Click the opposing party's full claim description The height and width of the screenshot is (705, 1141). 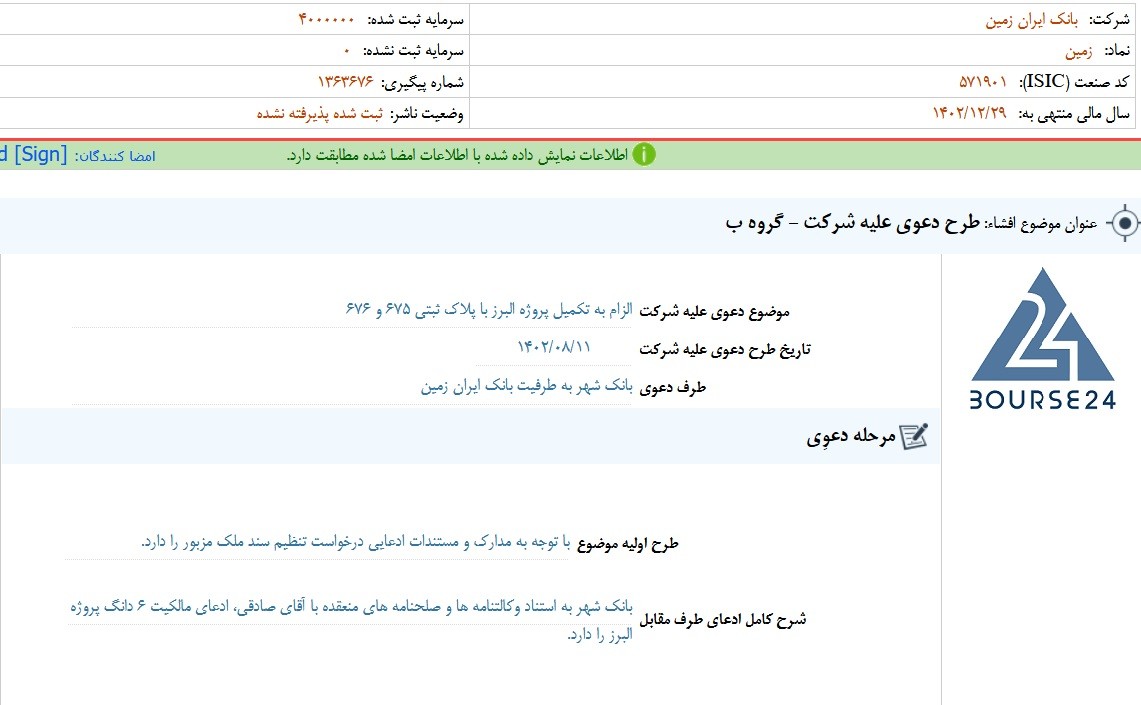[x=351, y=620]
